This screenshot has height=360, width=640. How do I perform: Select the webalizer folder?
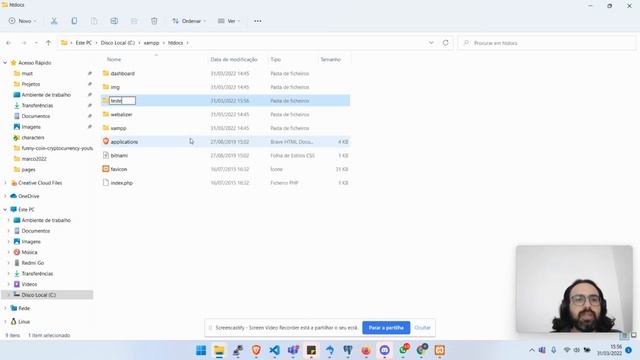pyautogui.click(x=121, y=114)
